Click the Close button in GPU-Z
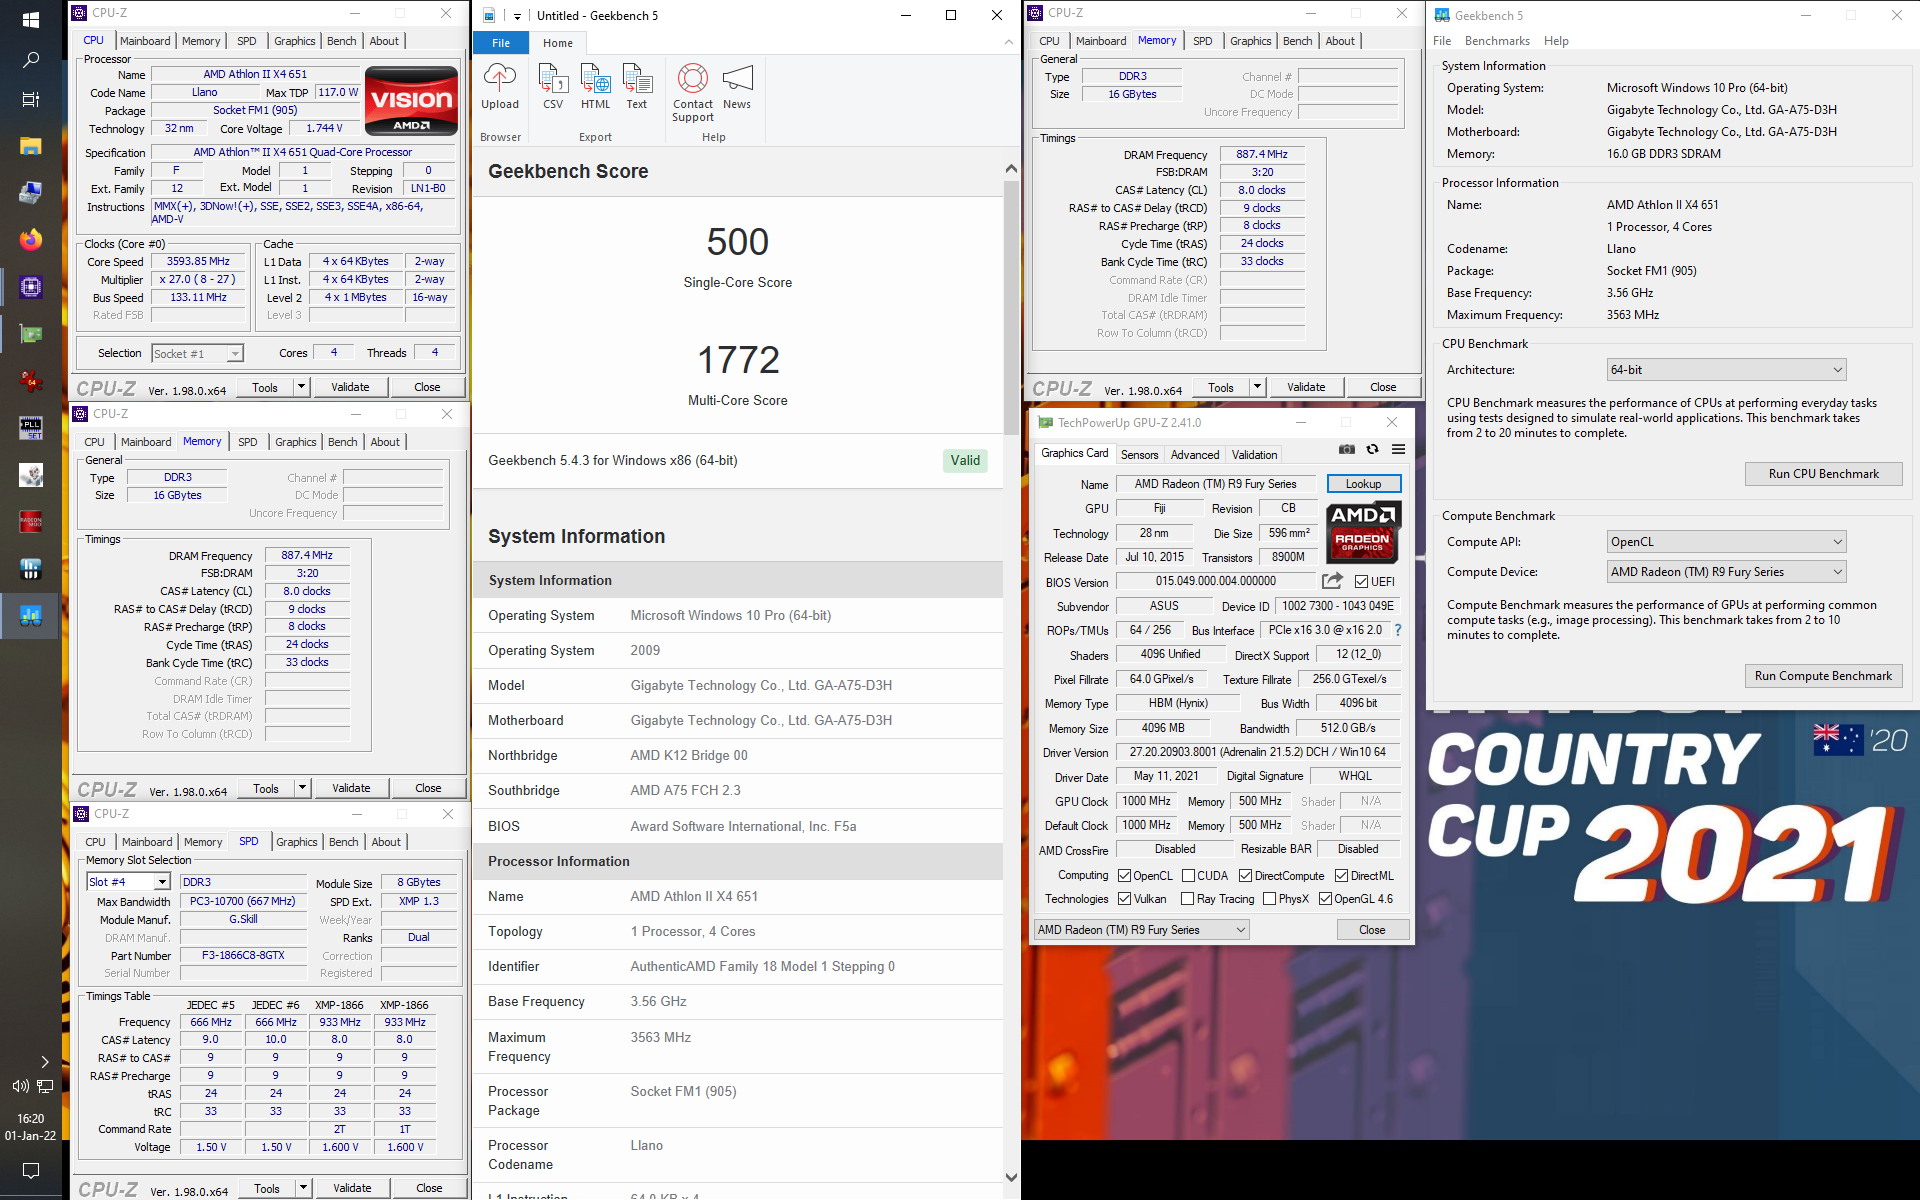 point(1372,930)
